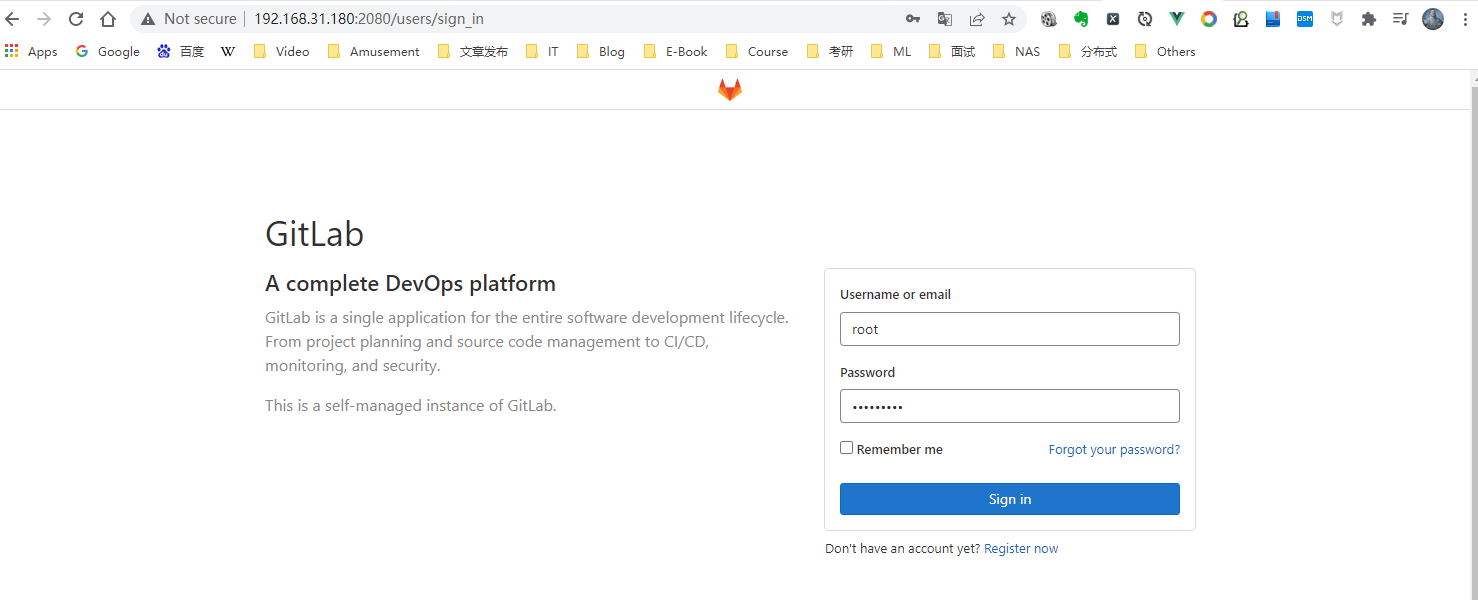1478x600 pixels.
Task: Expand the 考研 bookmark folder
Action: point(829,51)
